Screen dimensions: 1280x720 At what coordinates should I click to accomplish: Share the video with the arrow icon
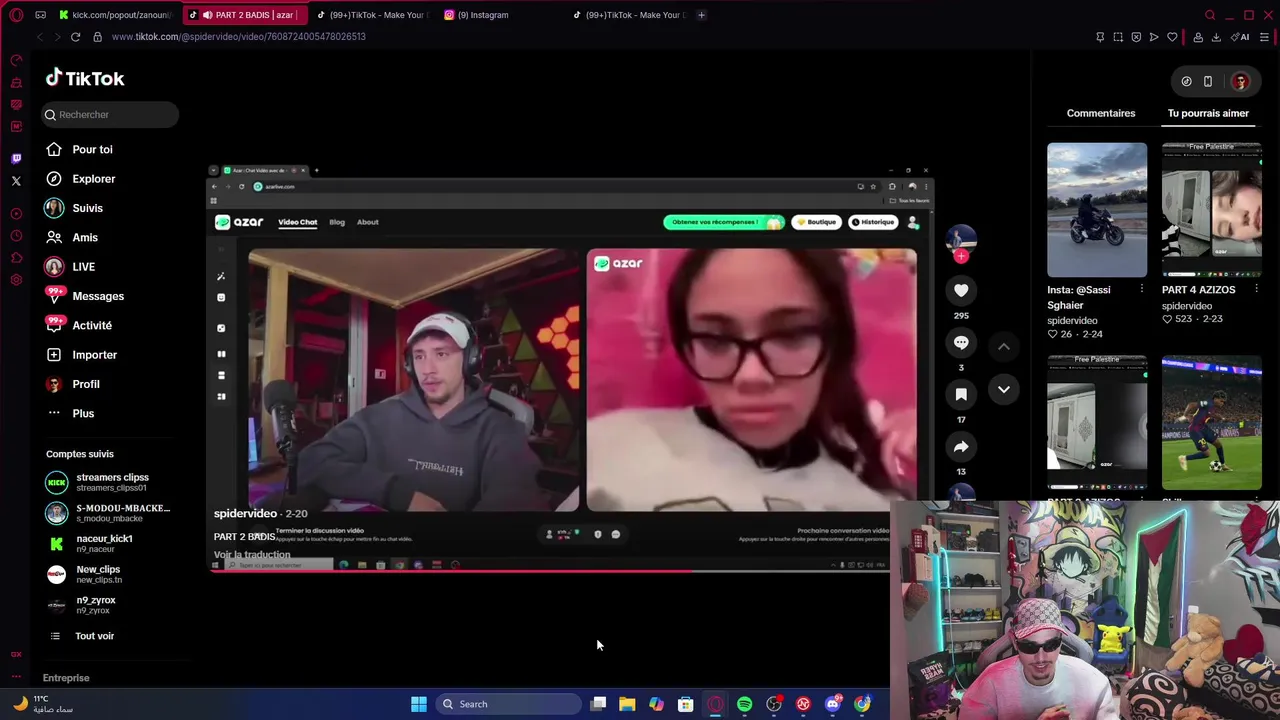coord(961,446)
